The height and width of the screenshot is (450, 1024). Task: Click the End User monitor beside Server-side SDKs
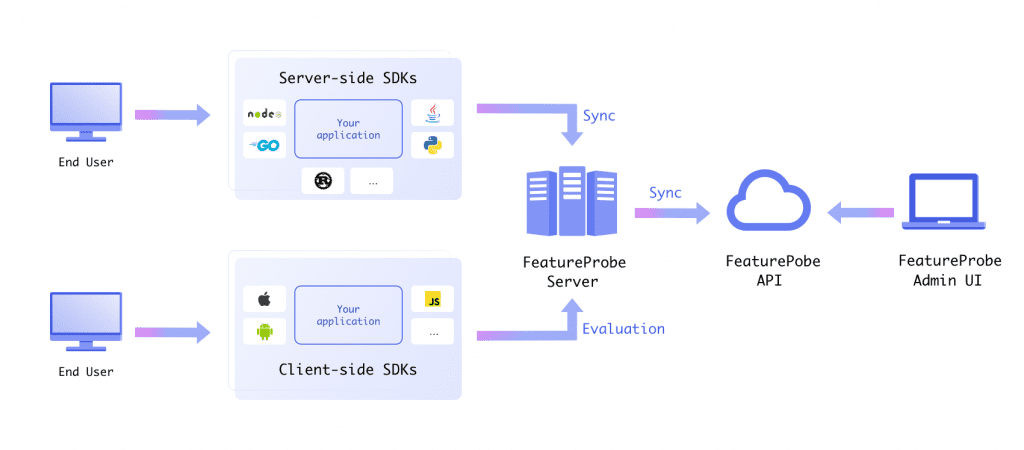(86, 112)
